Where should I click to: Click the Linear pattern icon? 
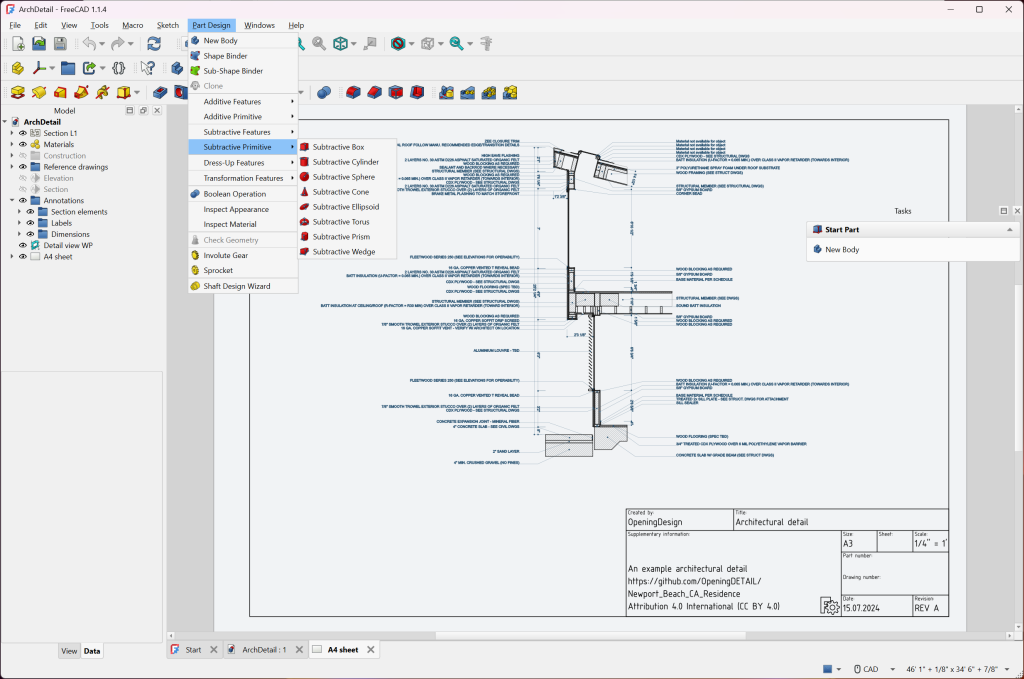468,93
